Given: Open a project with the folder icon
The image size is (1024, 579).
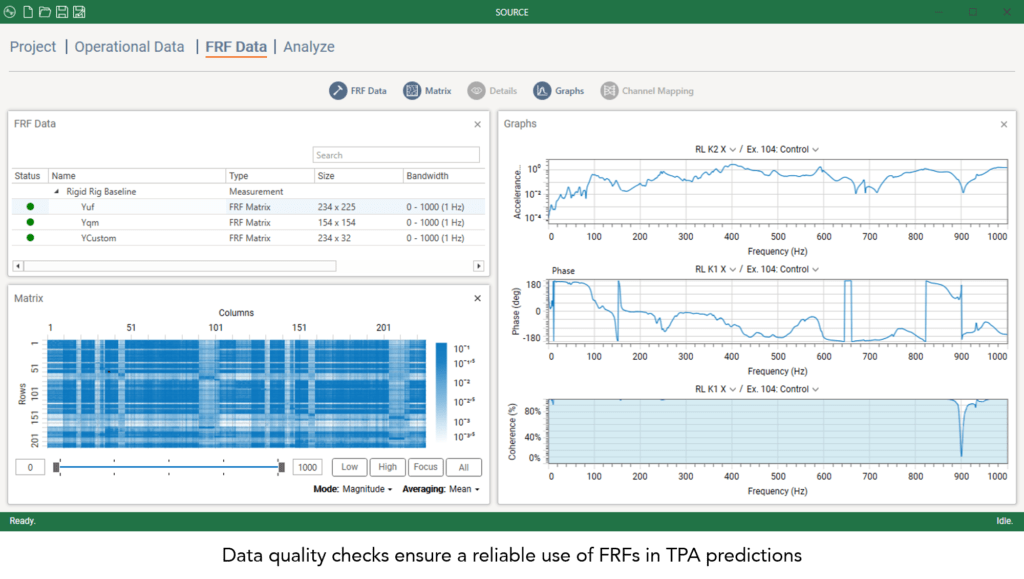Looking at the screenshot, I should [x=44, y=12].
